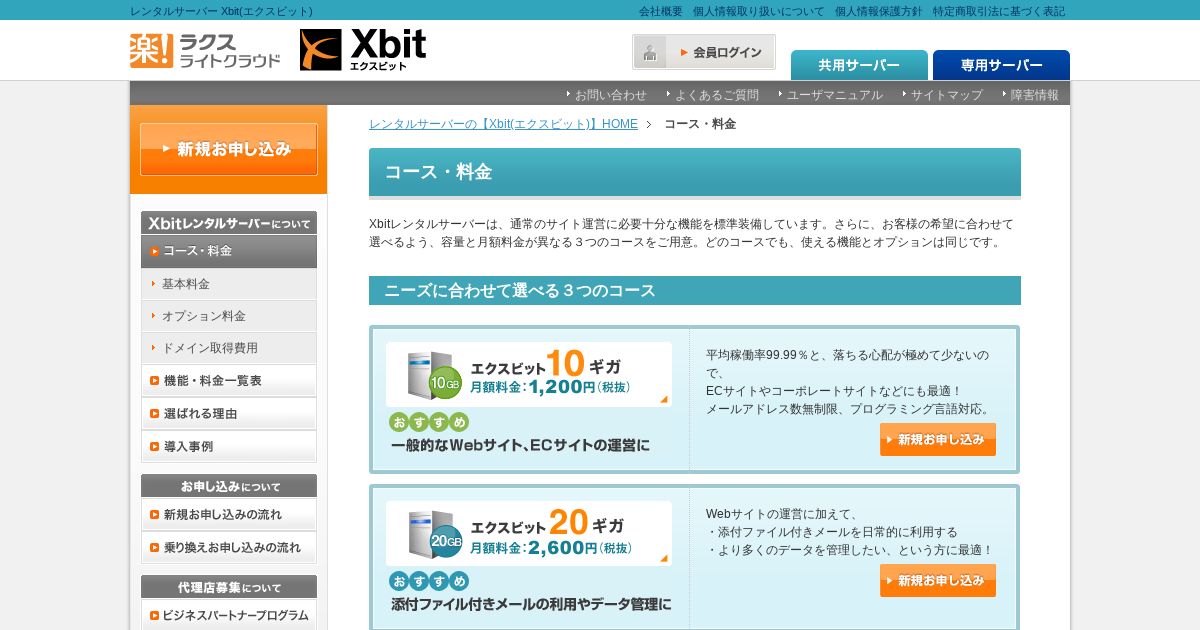Open 会社概要 link
Image resolution: width=1200 pixels, height=630 pixels.
[x=661, y=11]
